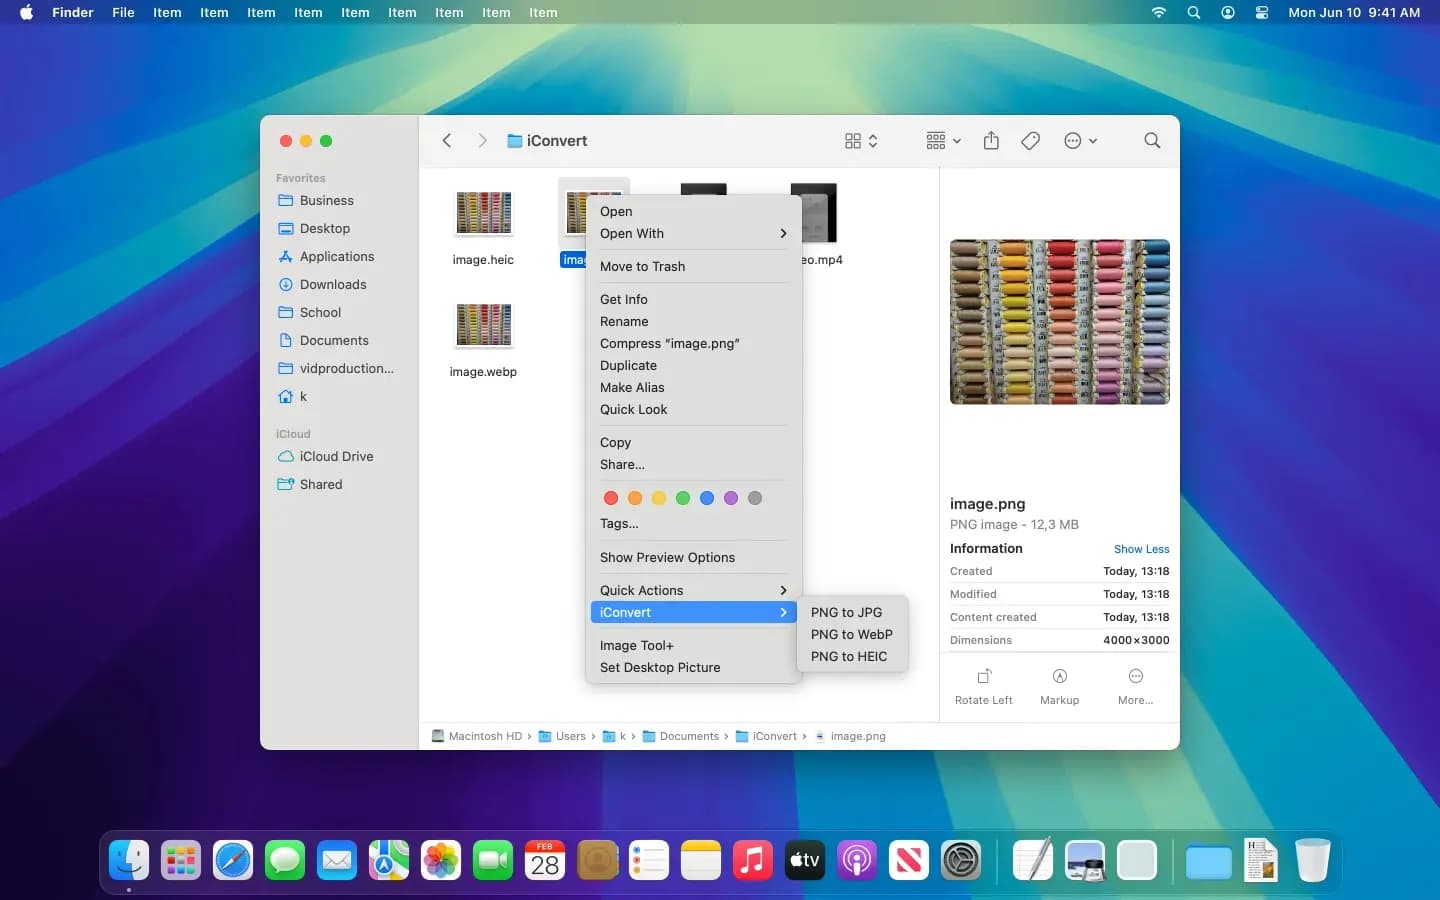This screenshot has width=1440, height=900.
Task: Select the image.heic file thumbnail
Action: tap(484, 213)
